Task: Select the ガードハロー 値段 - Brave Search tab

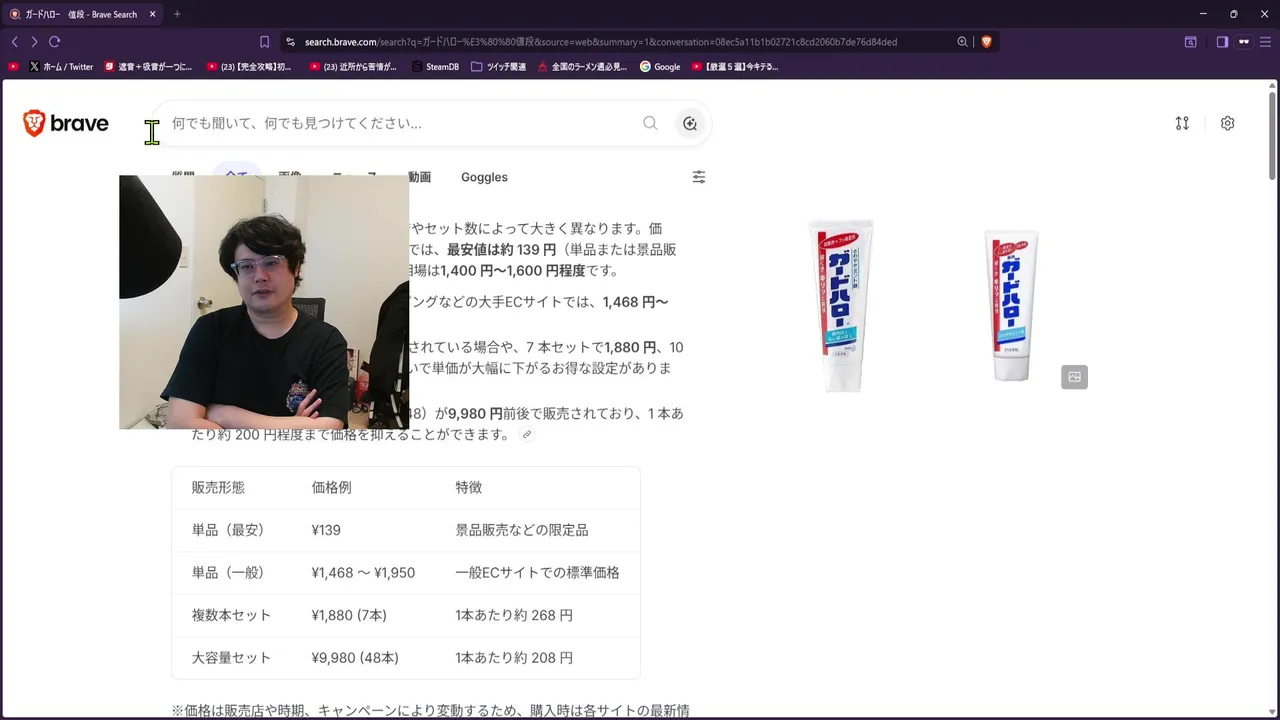Action: click(82, 14)
